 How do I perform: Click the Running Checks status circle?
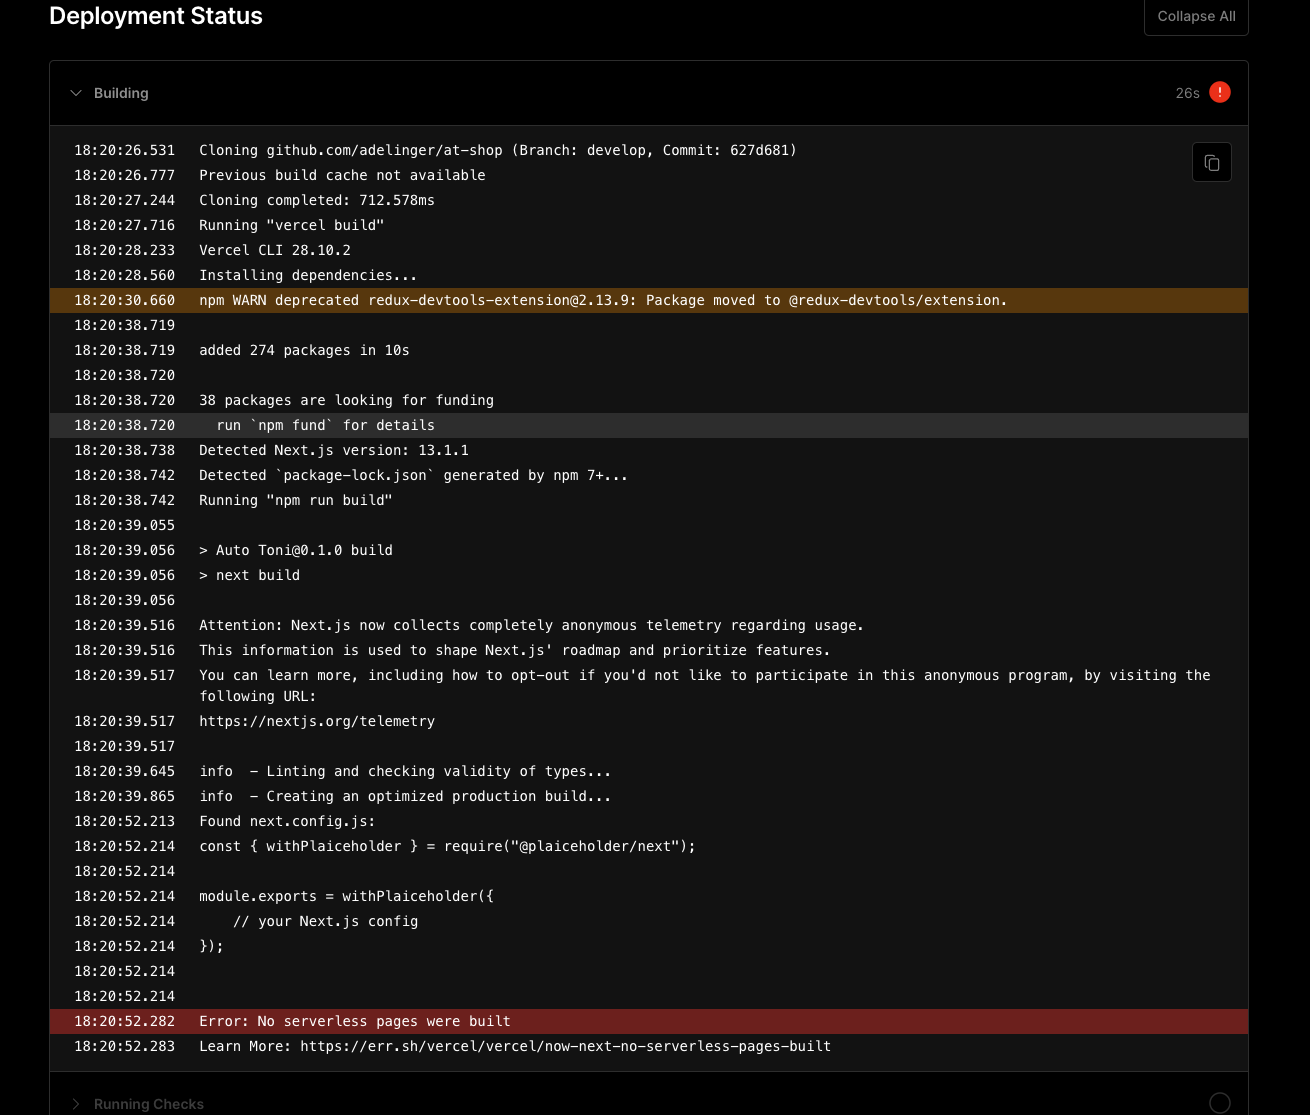coord(1219,1102)
